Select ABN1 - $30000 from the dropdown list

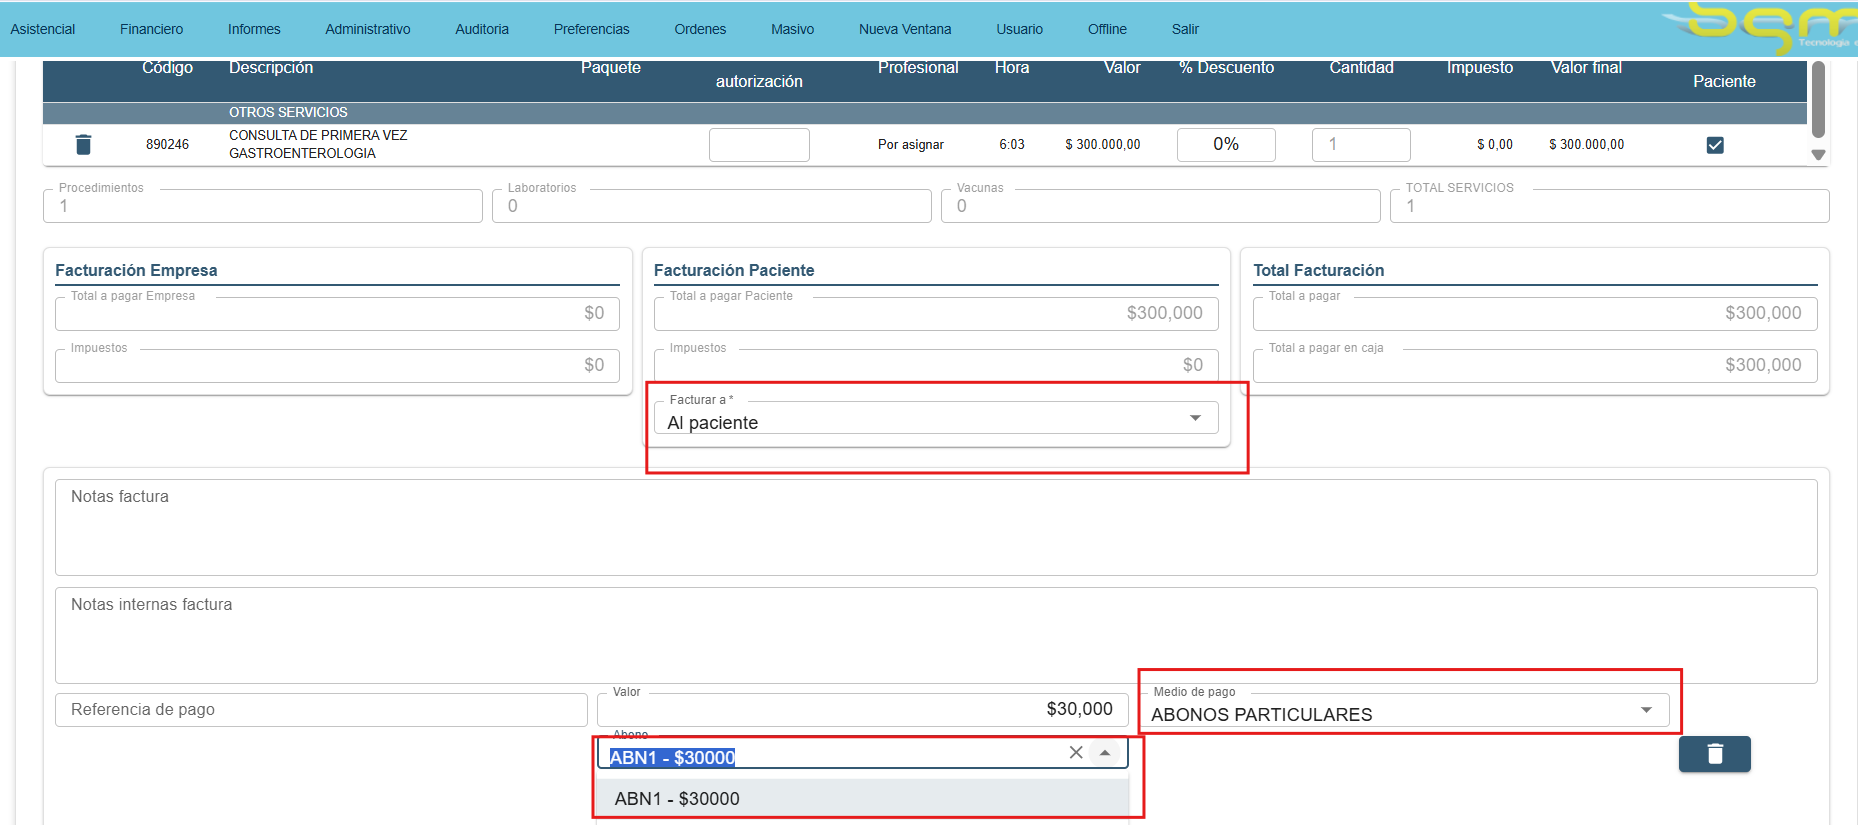pos(677,798)
